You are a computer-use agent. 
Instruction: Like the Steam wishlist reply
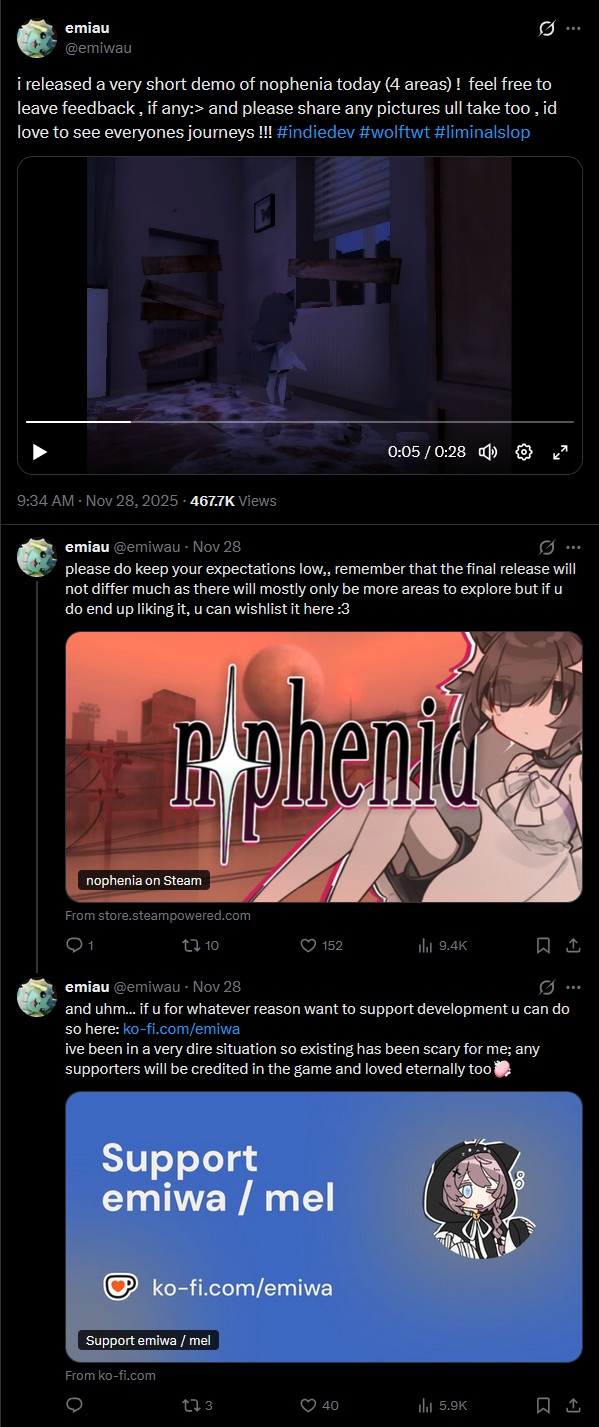321,945
